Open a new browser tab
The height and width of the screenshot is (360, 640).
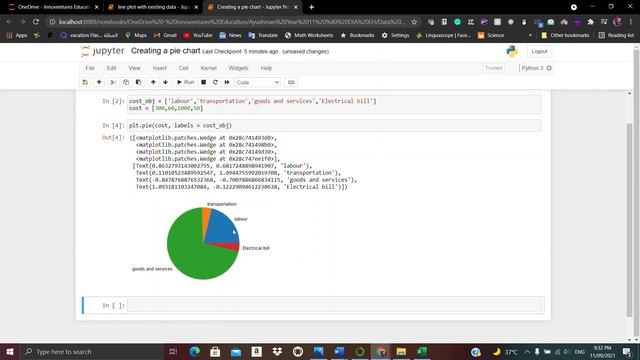pyautogui.click(x=311, y=7)
